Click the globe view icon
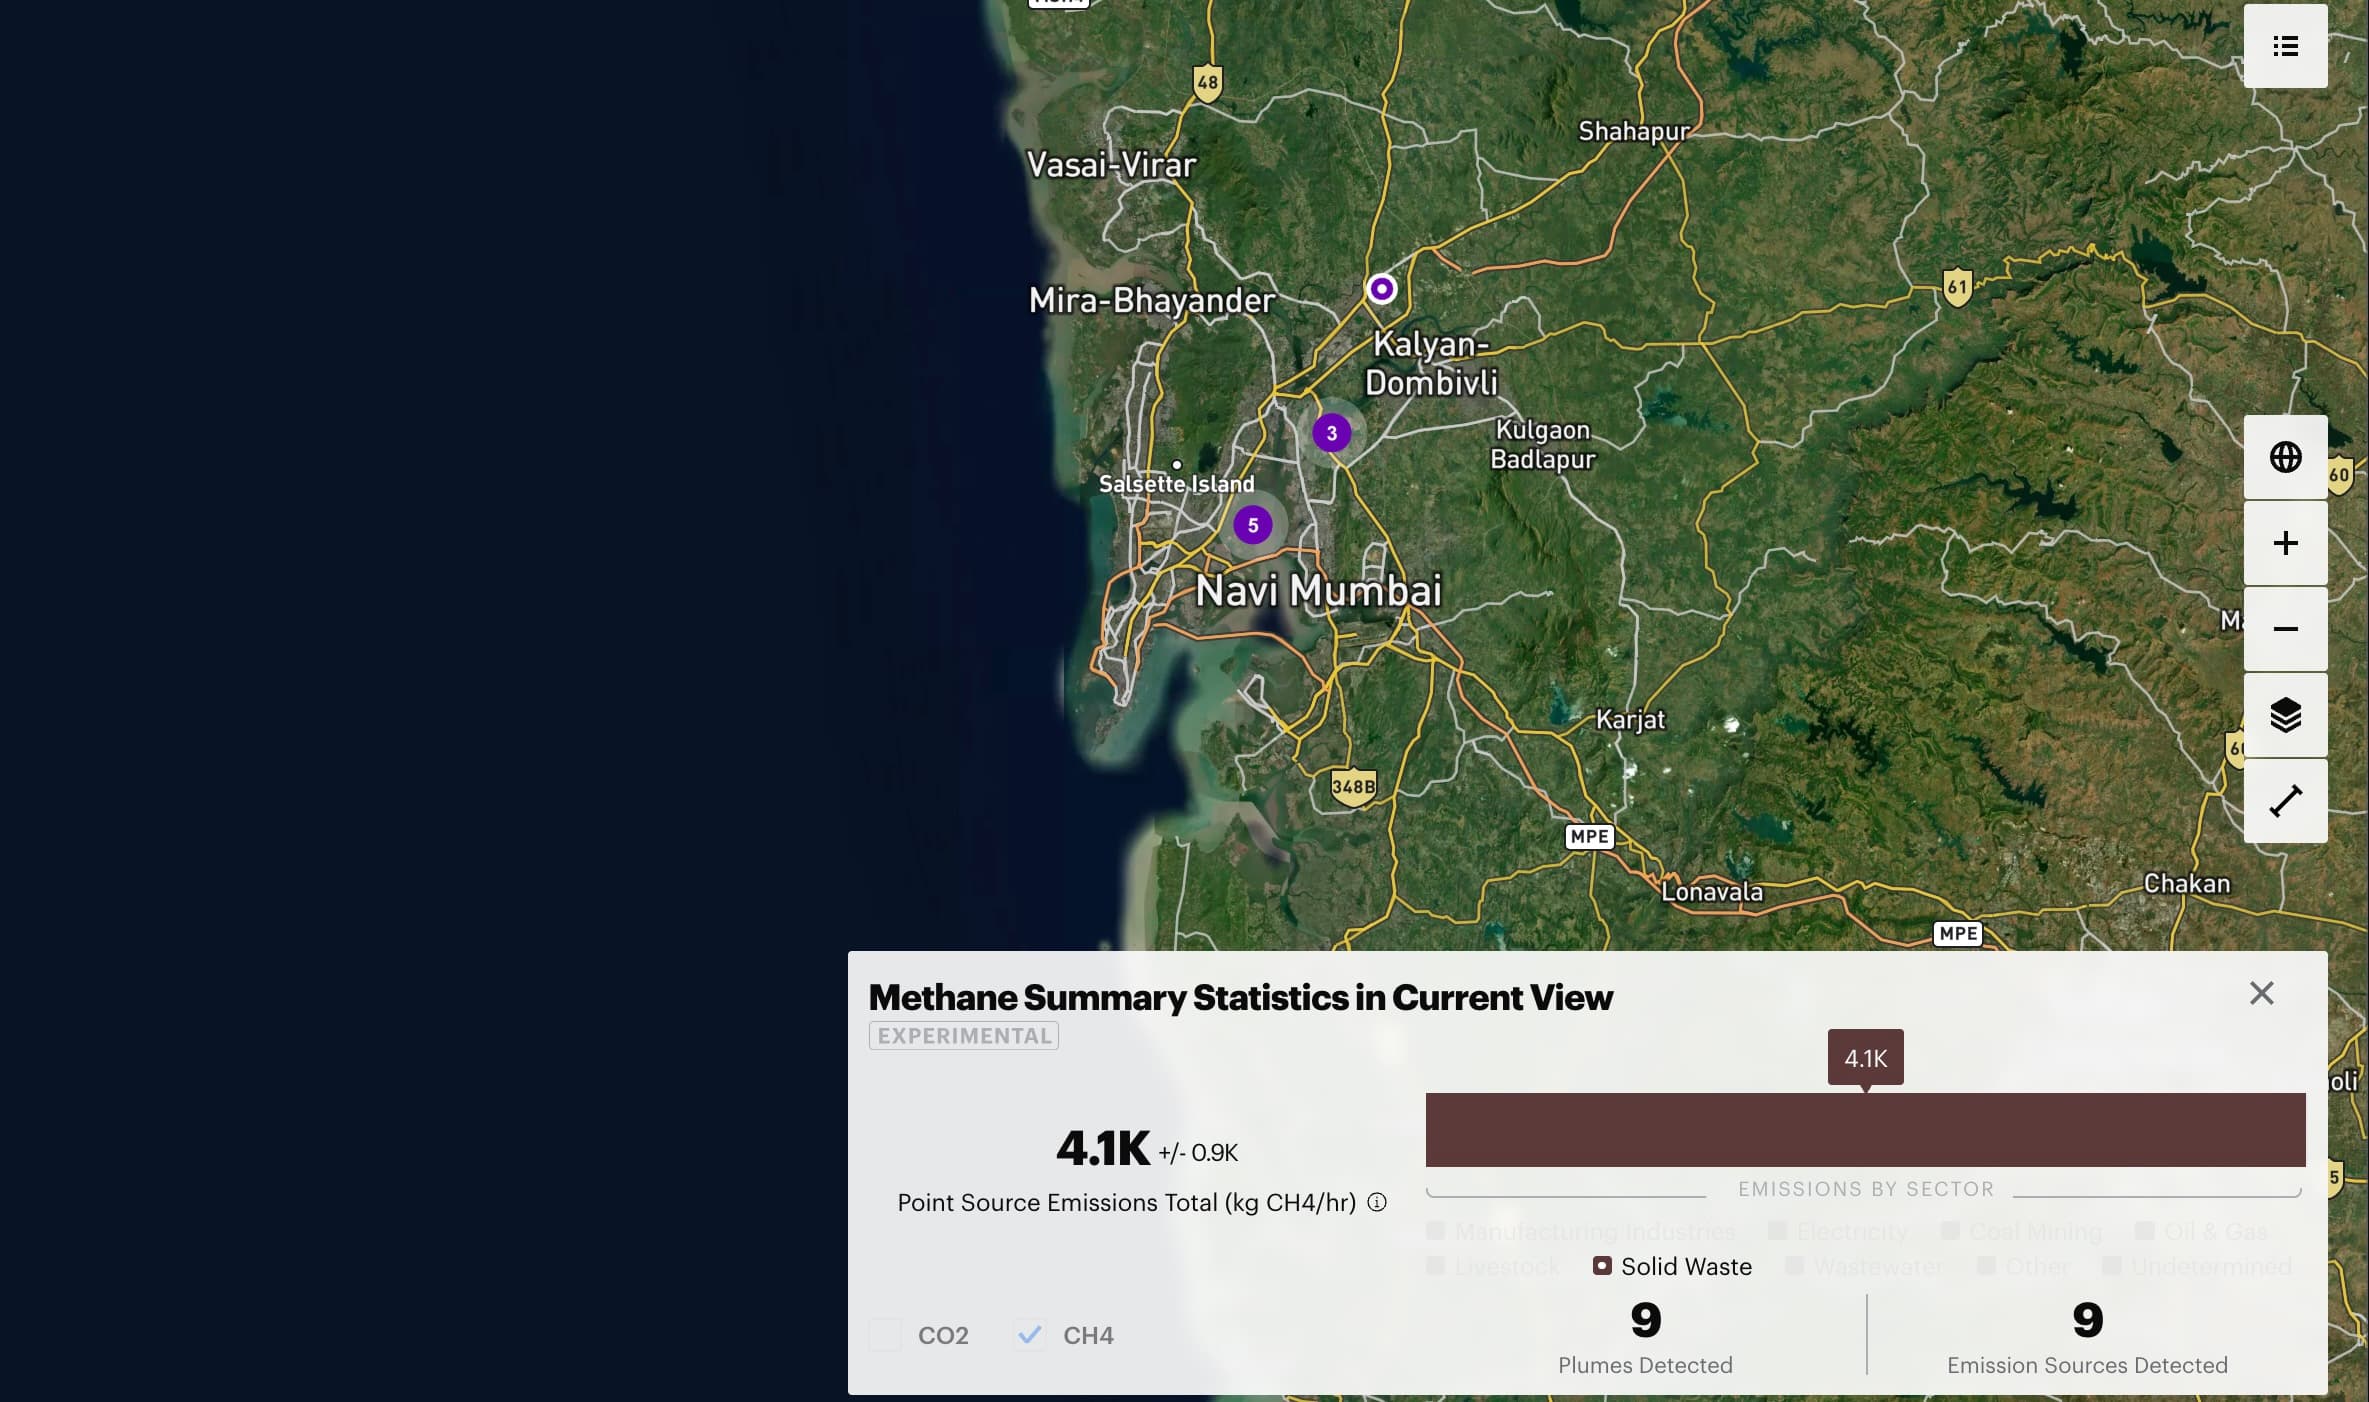The width and height of the screenshot is (2369, 1402). [2285, 457]
